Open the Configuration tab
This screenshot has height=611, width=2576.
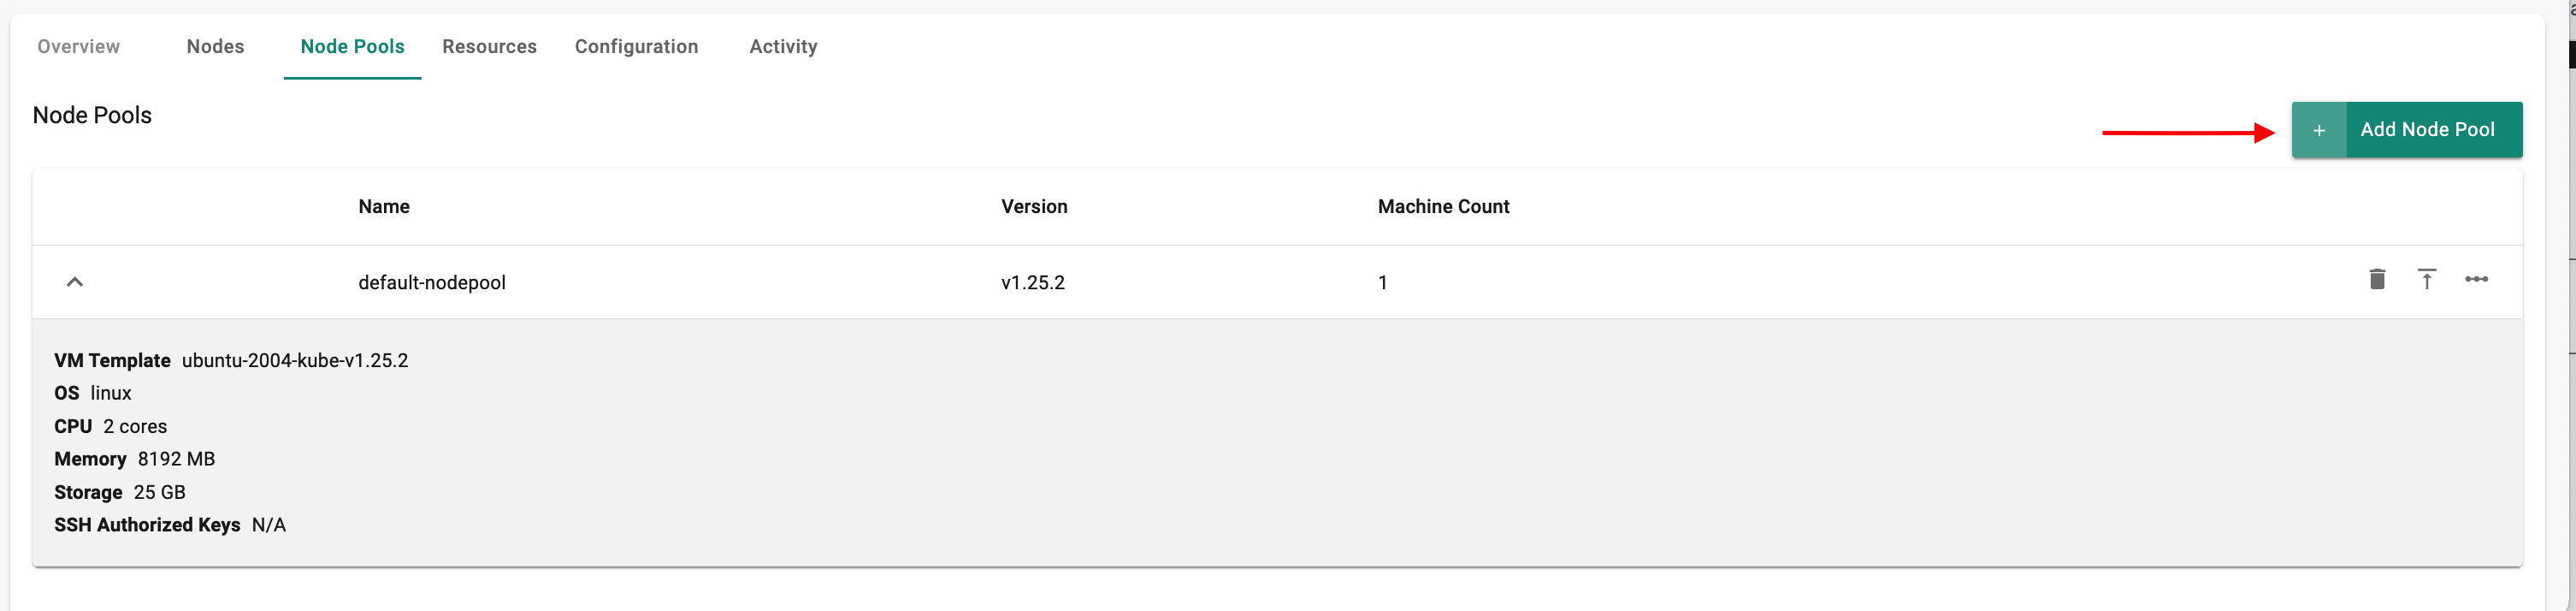point(636,46)
